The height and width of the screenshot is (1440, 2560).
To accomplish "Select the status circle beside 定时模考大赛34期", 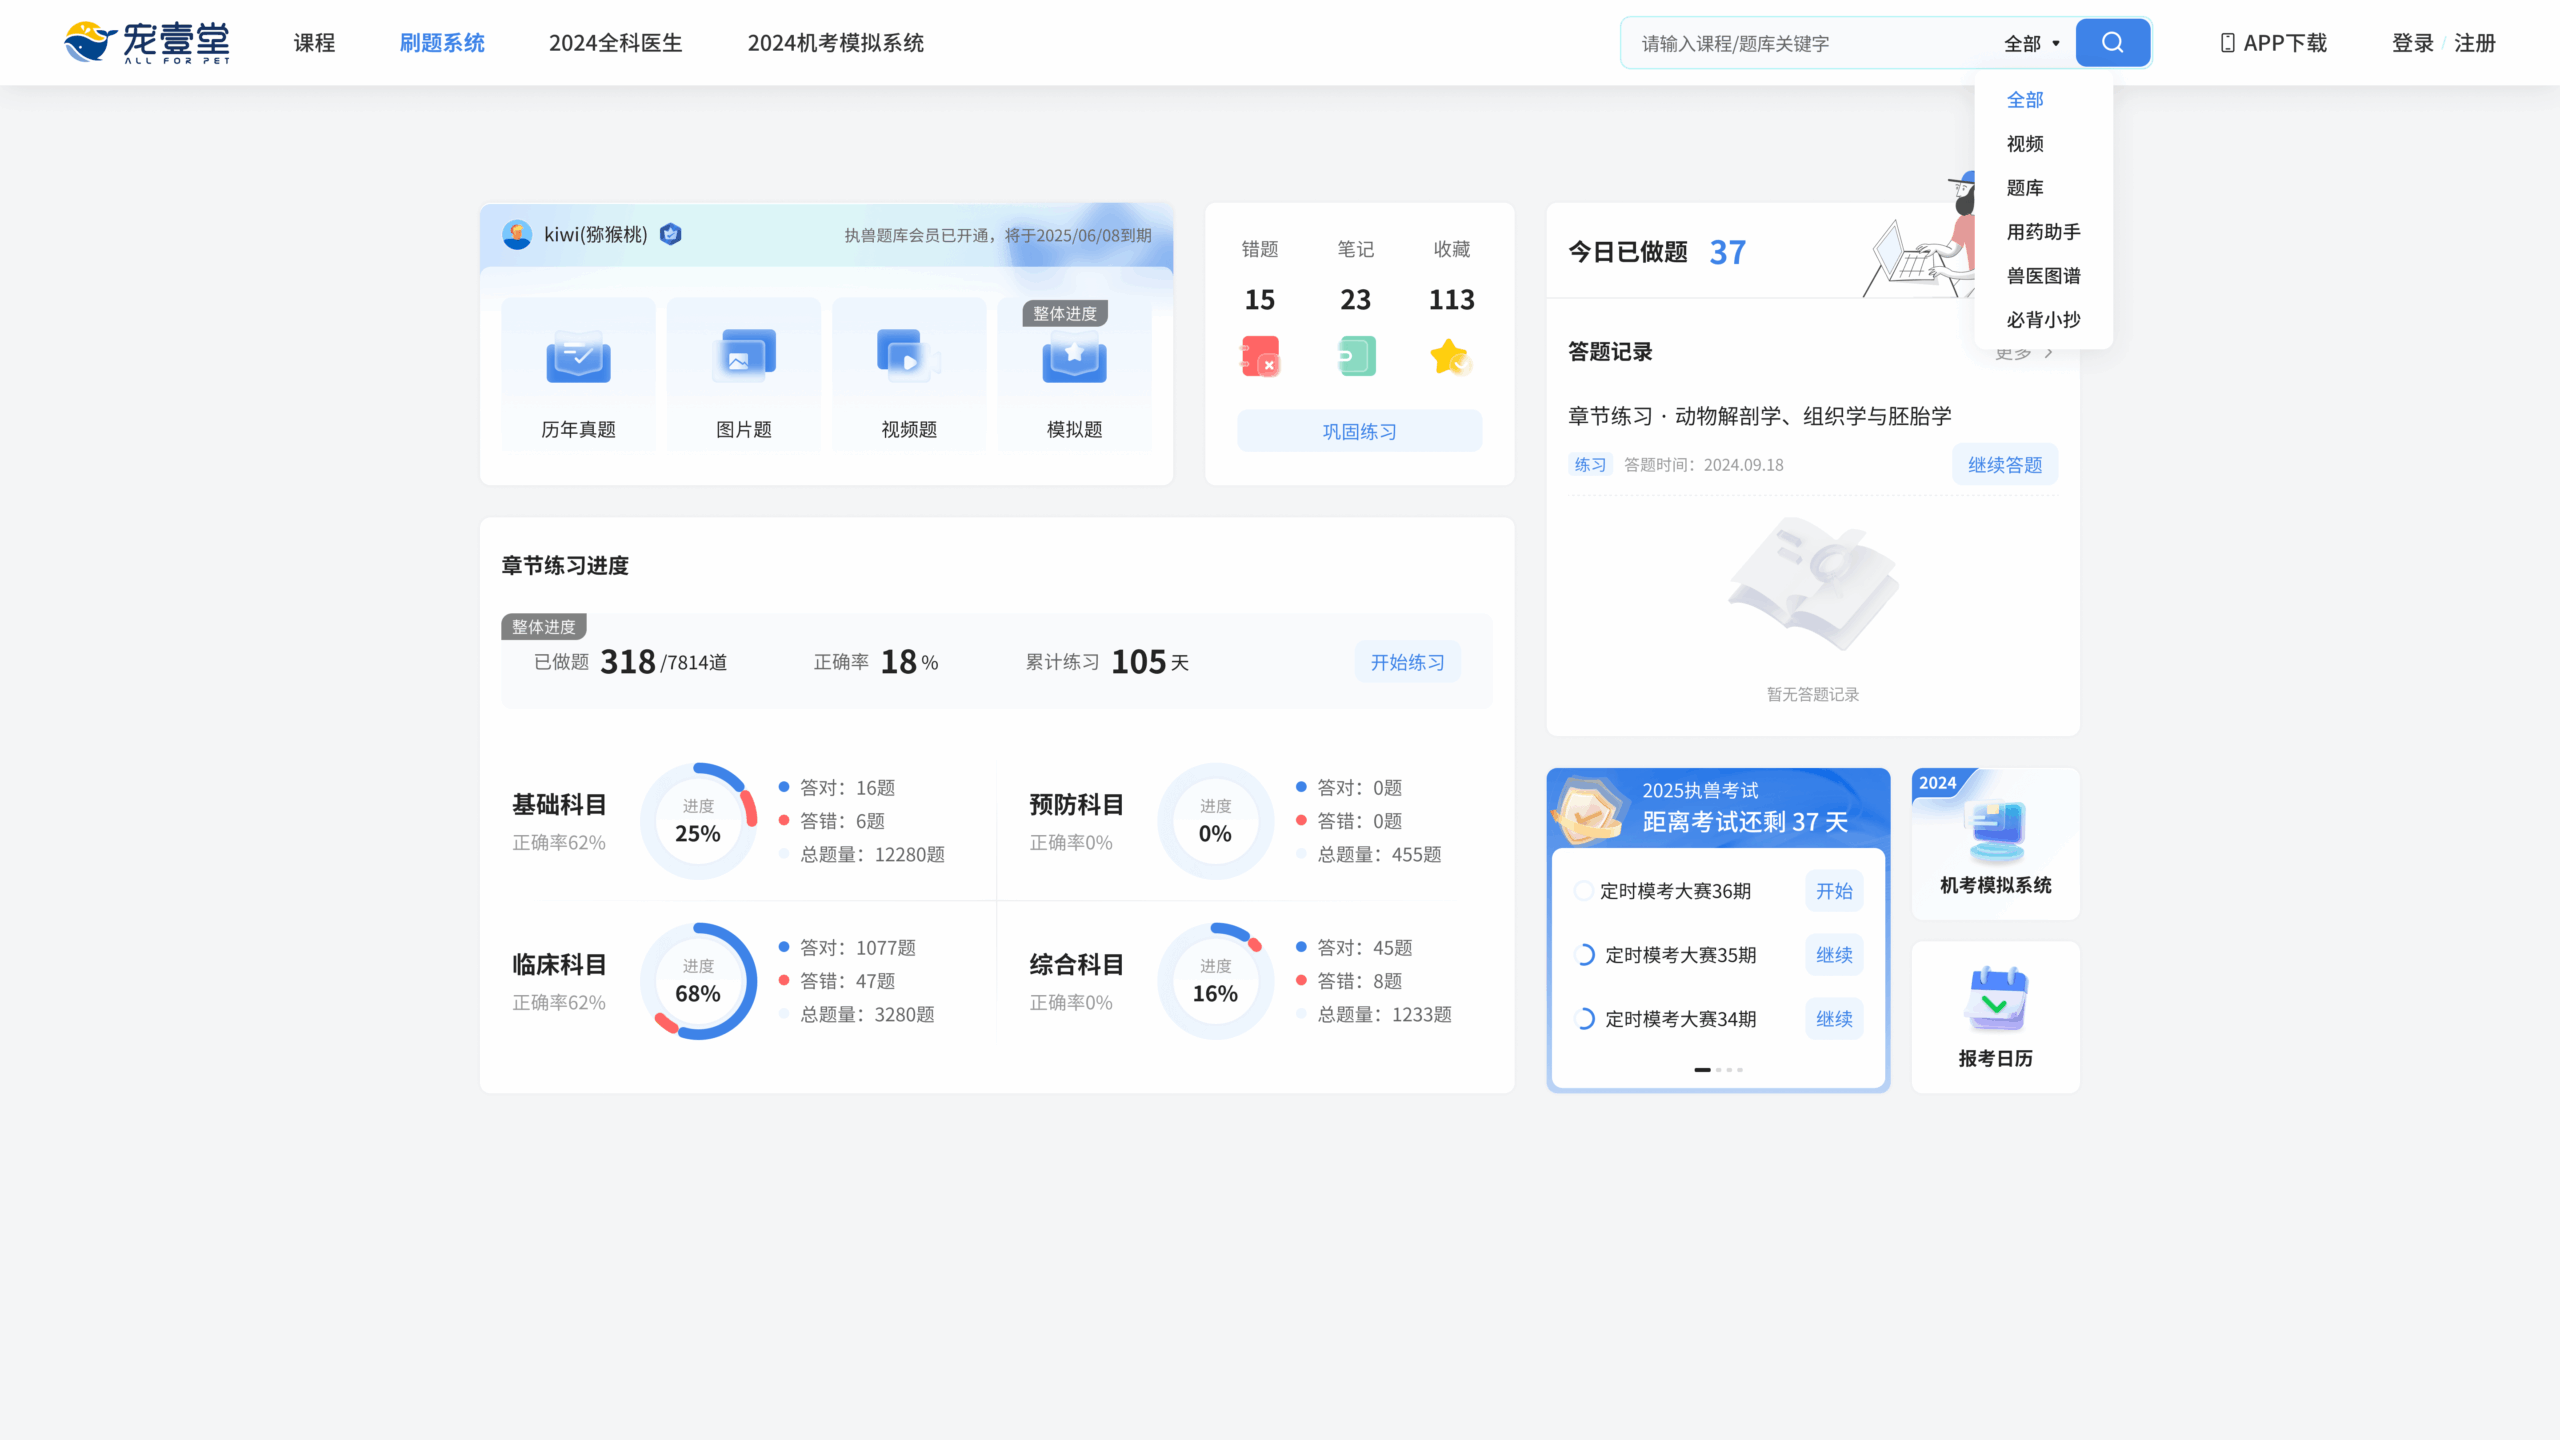I will coord(1584,1019).
